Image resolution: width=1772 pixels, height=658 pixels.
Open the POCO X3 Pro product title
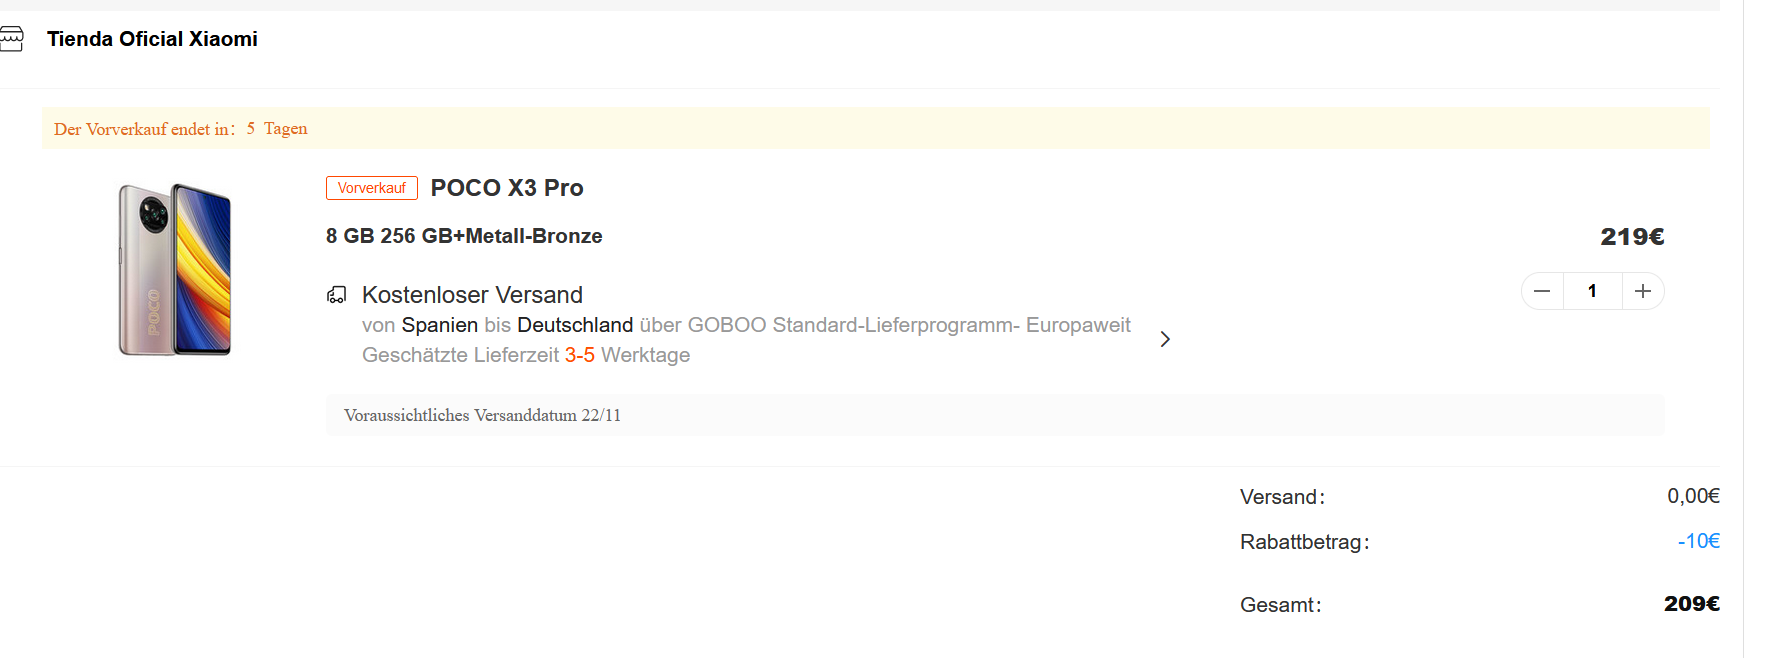point(507,188)
